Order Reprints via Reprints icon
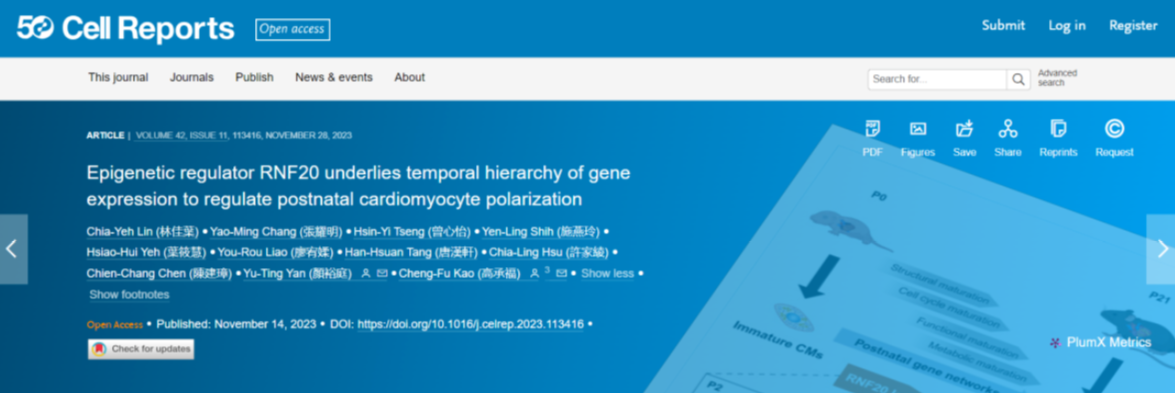 1058,129
